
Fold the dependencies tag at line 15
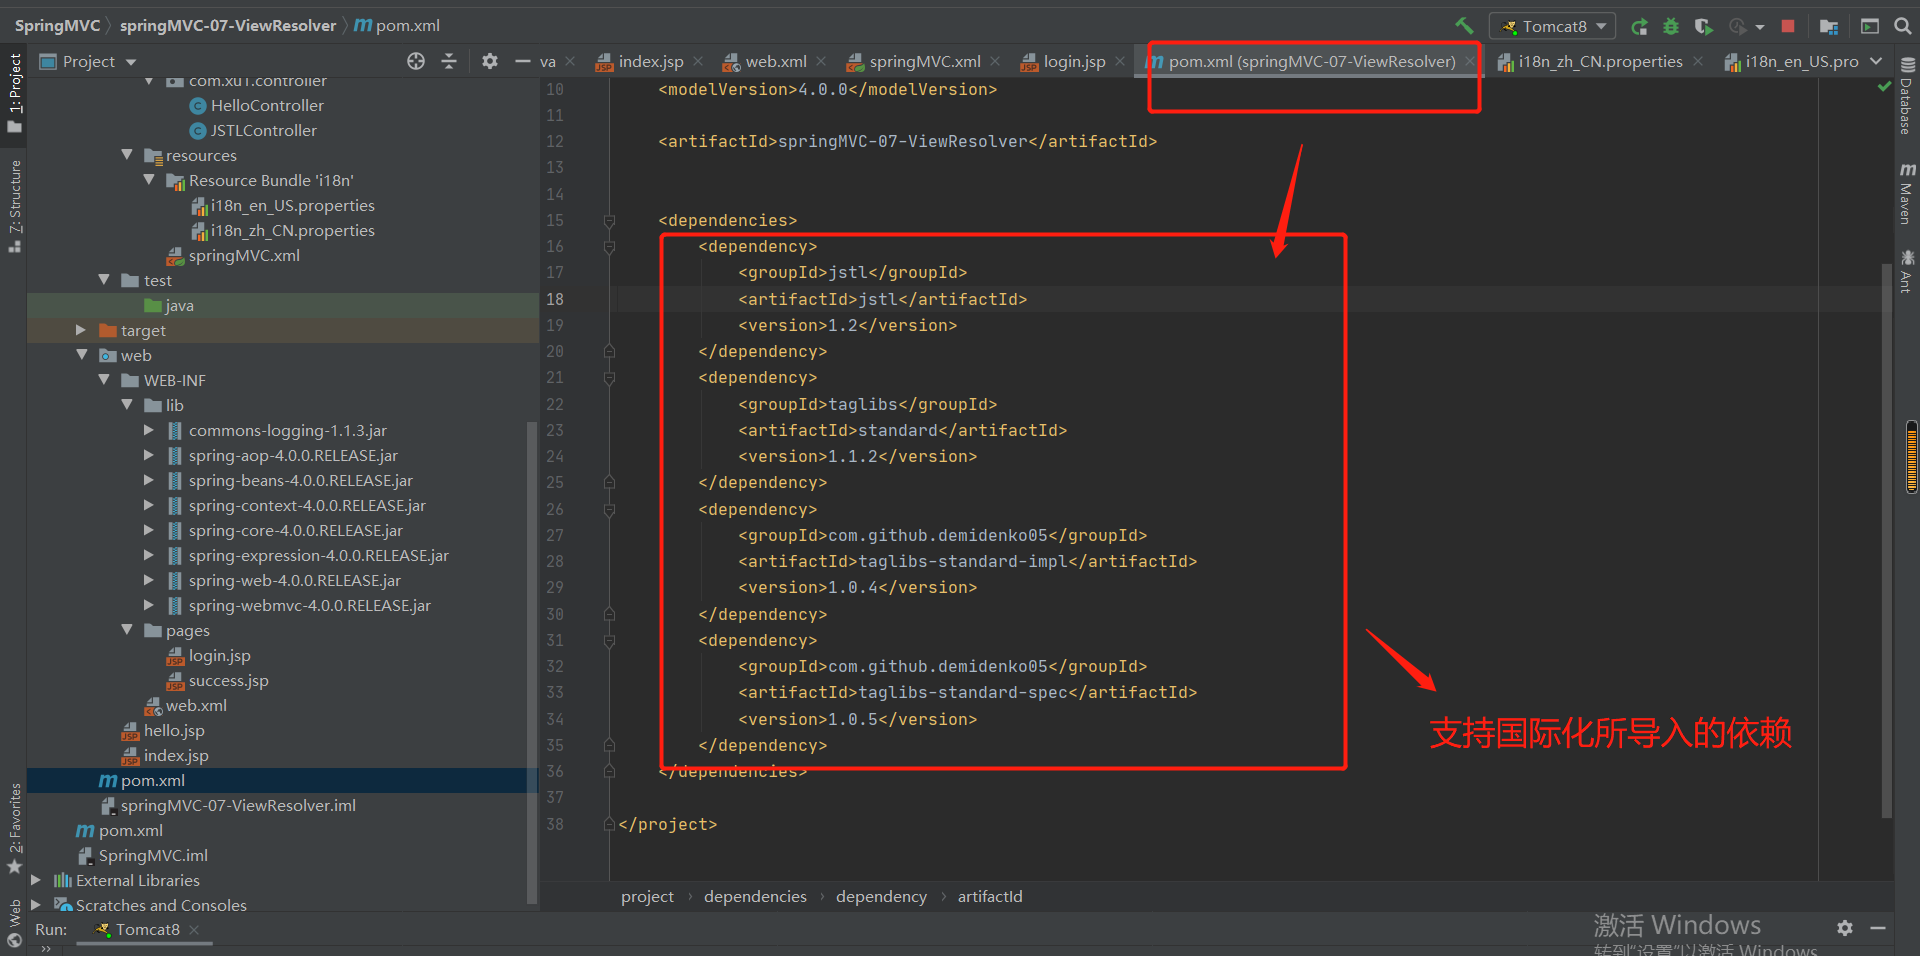click(x=609, y=220)
